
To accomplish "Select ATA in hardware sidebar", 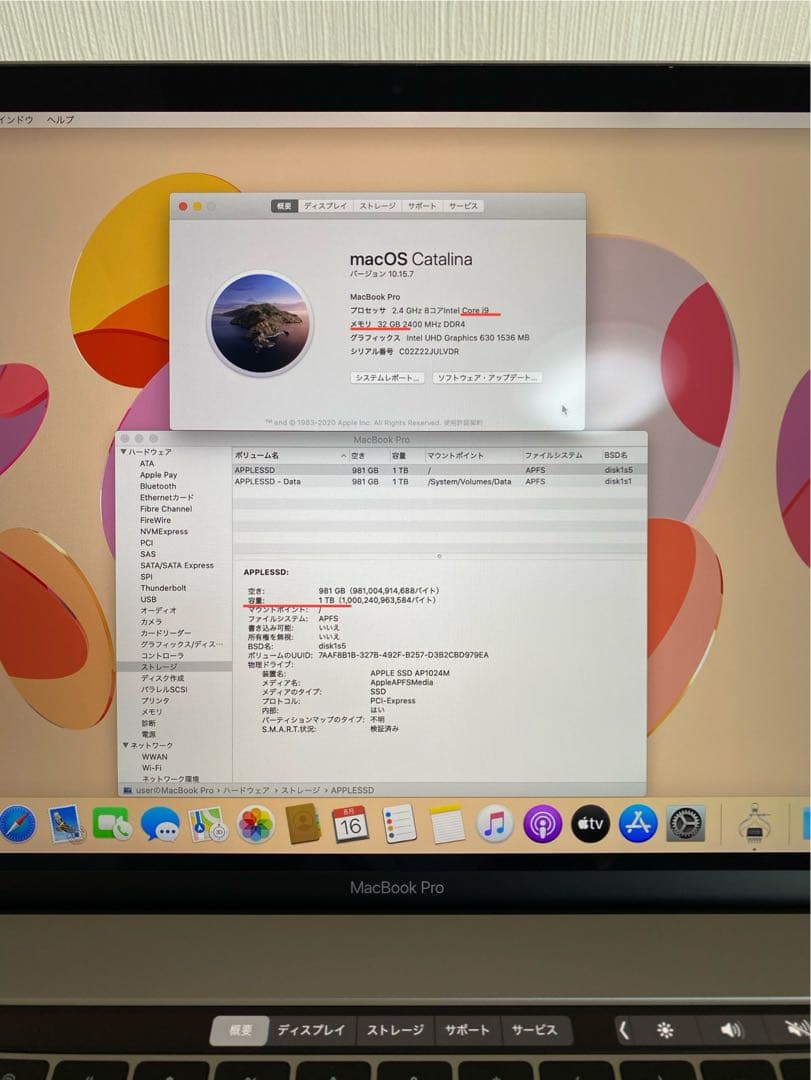I will coord(147,464).
